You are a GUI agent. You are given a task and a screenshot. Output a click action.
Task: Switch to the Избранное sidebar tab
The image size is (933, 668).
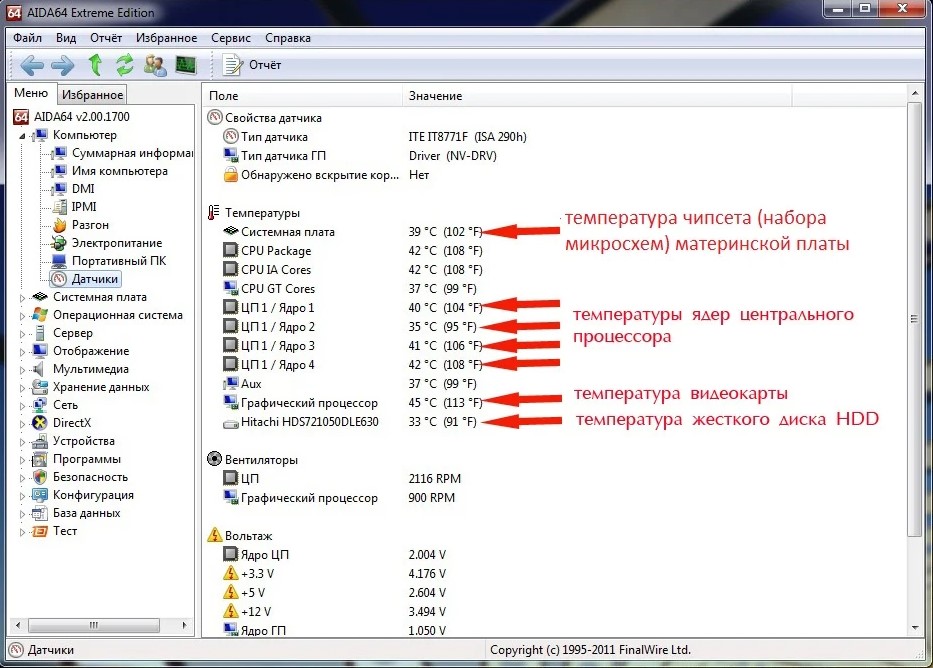[92, 95]
